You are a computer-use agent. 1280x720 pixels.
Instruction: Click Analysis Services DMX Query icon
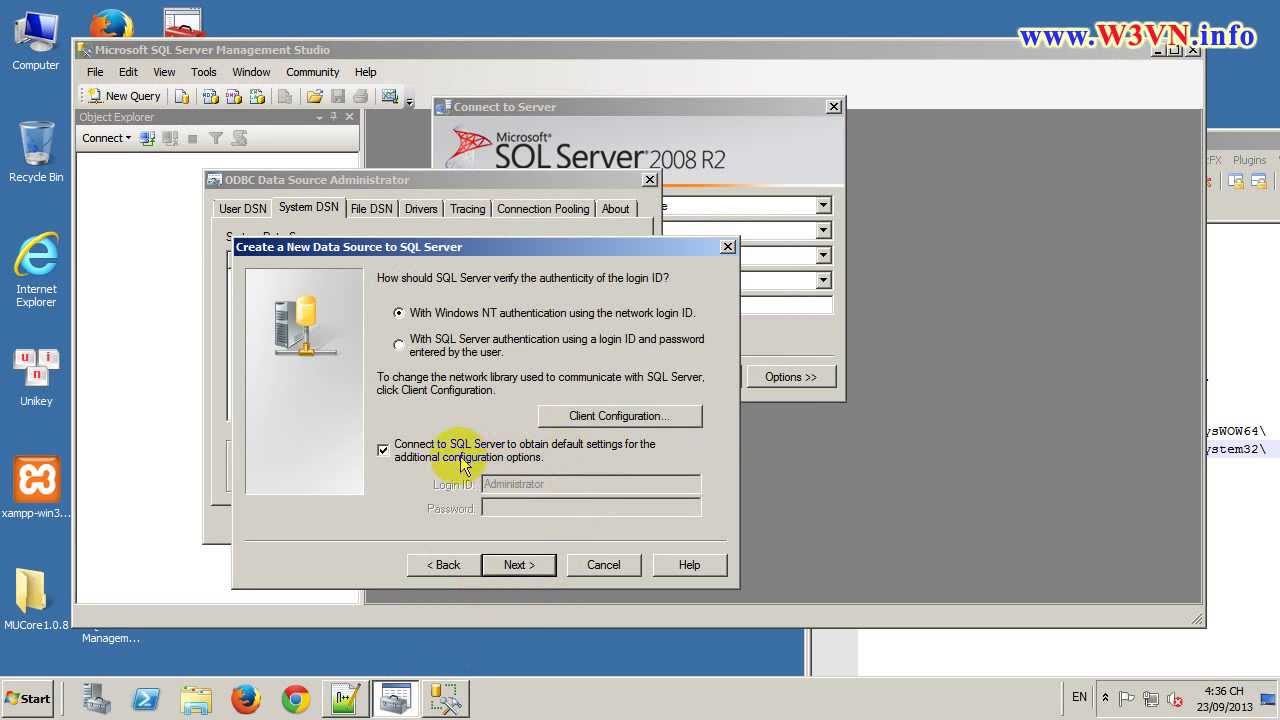pyautogui.click(x=234, y=96)
